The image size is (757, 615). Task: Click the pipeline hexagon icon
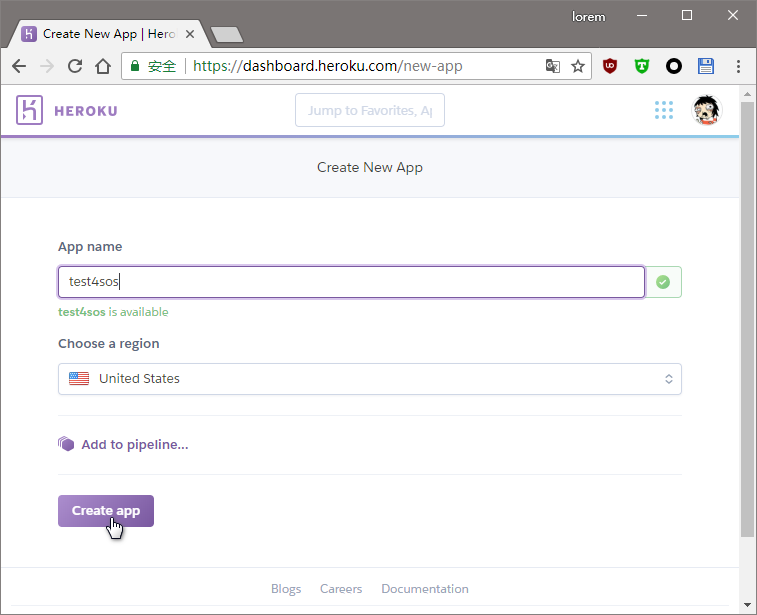coord(66,444)
